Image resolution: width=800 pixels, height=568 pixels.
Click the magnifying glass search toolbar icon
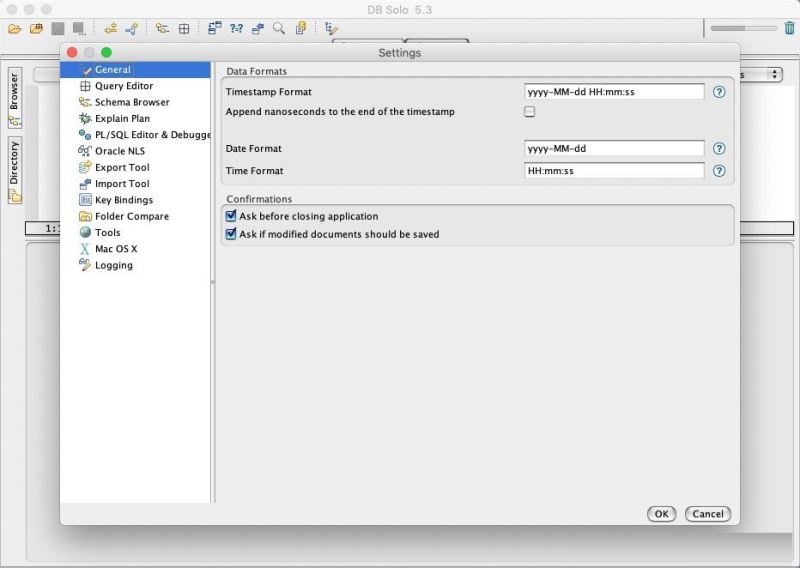279,29
